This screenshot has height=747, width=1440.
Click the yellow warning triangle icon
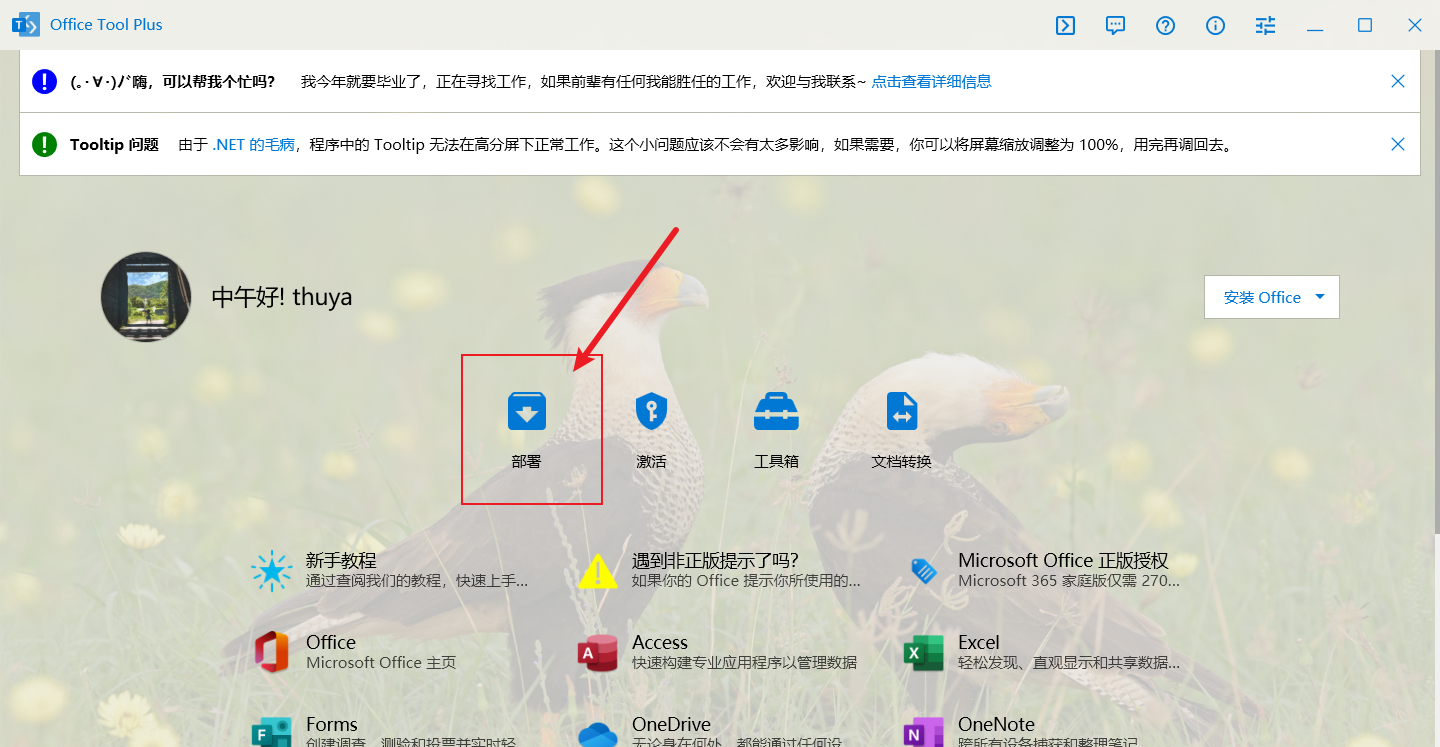(x=598, y=571)
